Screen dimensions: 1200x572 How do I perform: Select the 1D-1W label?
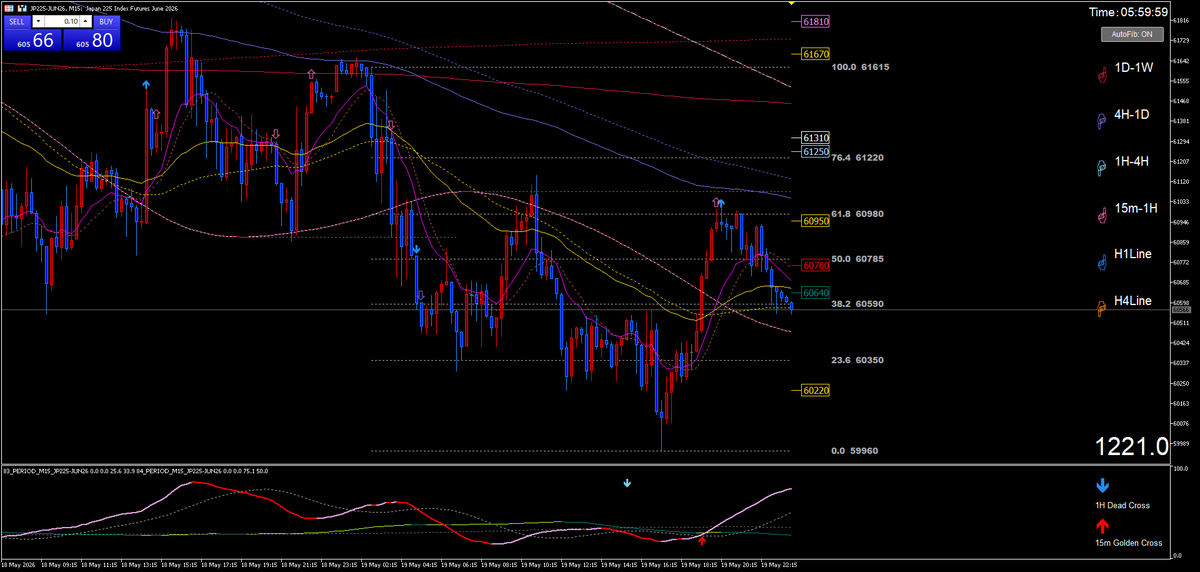(x=1134, y=68)
